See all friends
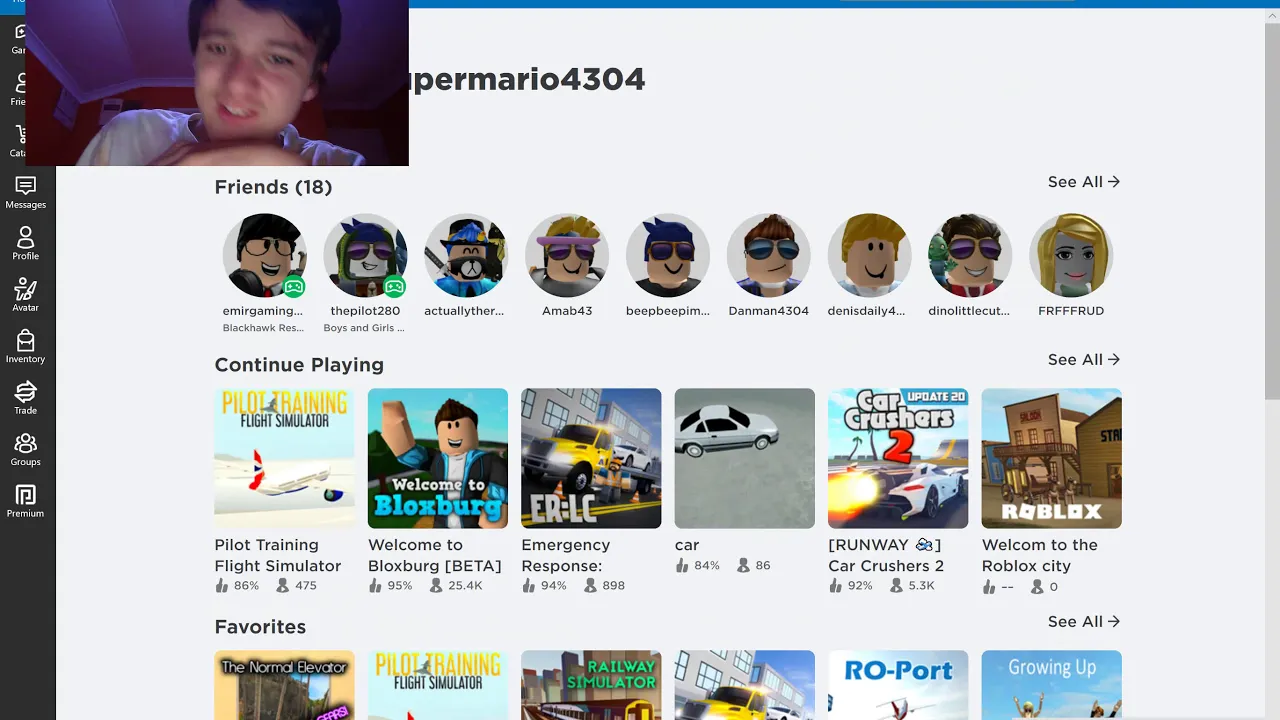The width and height of the screenshot is (1280, 720). [1084, 182]
